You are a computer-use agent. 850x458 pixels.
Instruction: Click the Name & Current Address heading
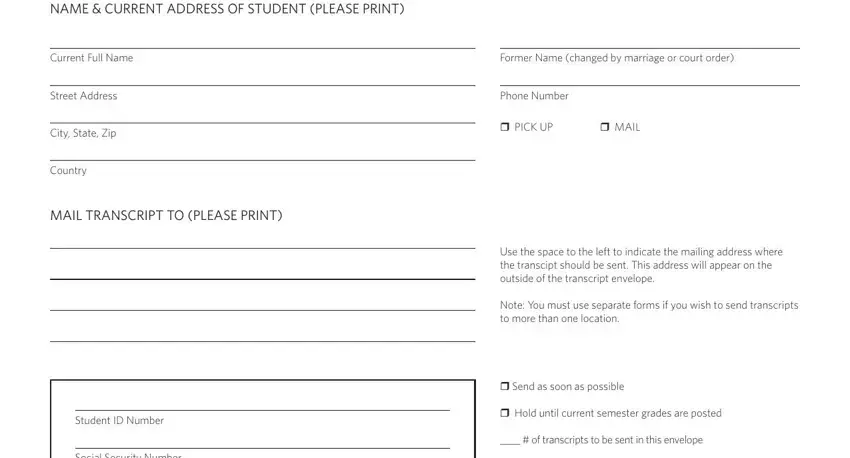tap(227, 9)
